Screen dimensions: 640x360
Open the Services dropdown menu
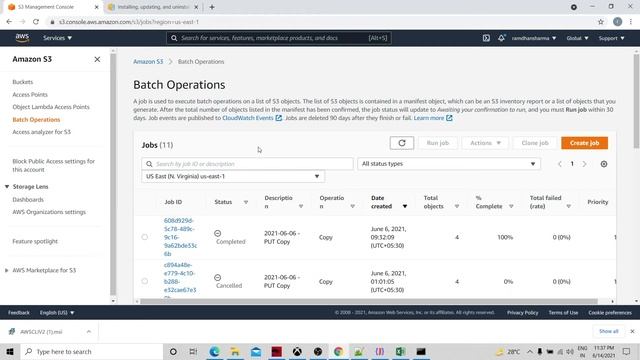pos(58,38)
